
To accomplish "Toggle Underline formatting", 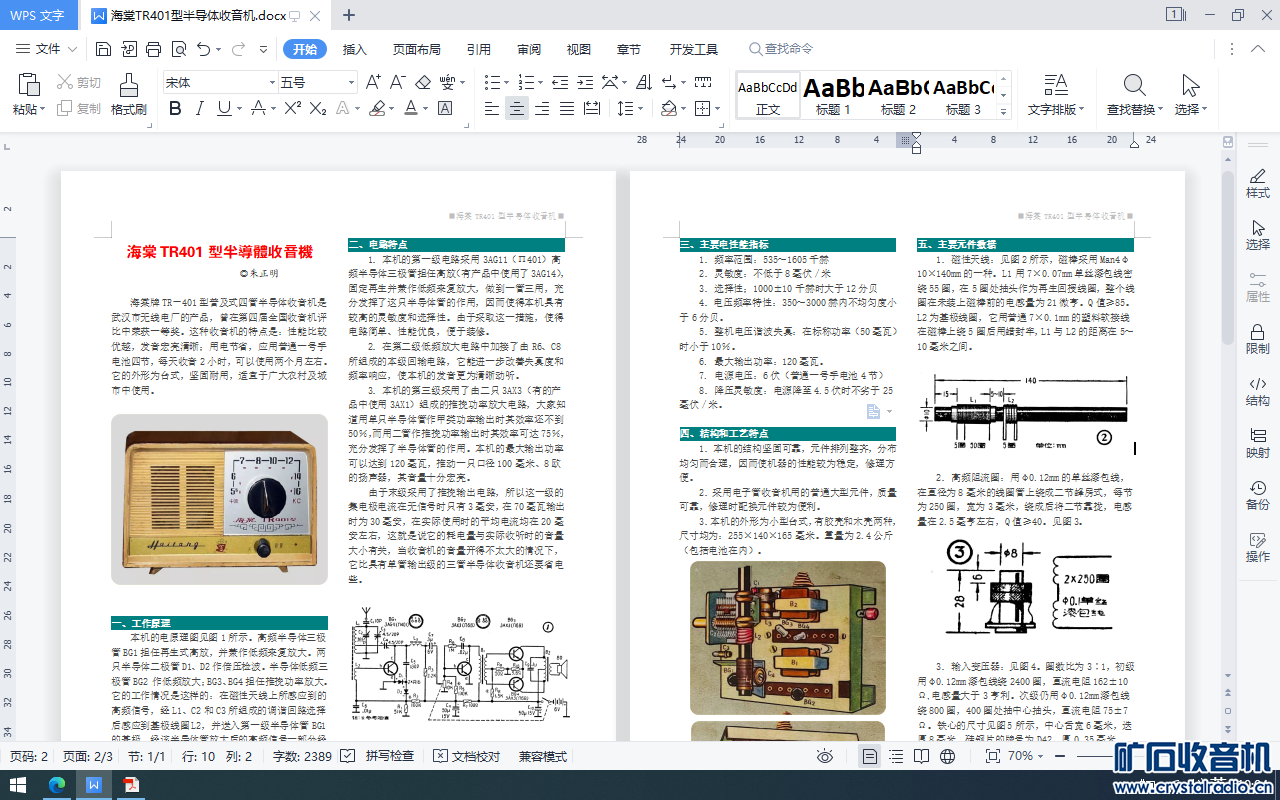I will pyautogui.click(x=223, y=108).
